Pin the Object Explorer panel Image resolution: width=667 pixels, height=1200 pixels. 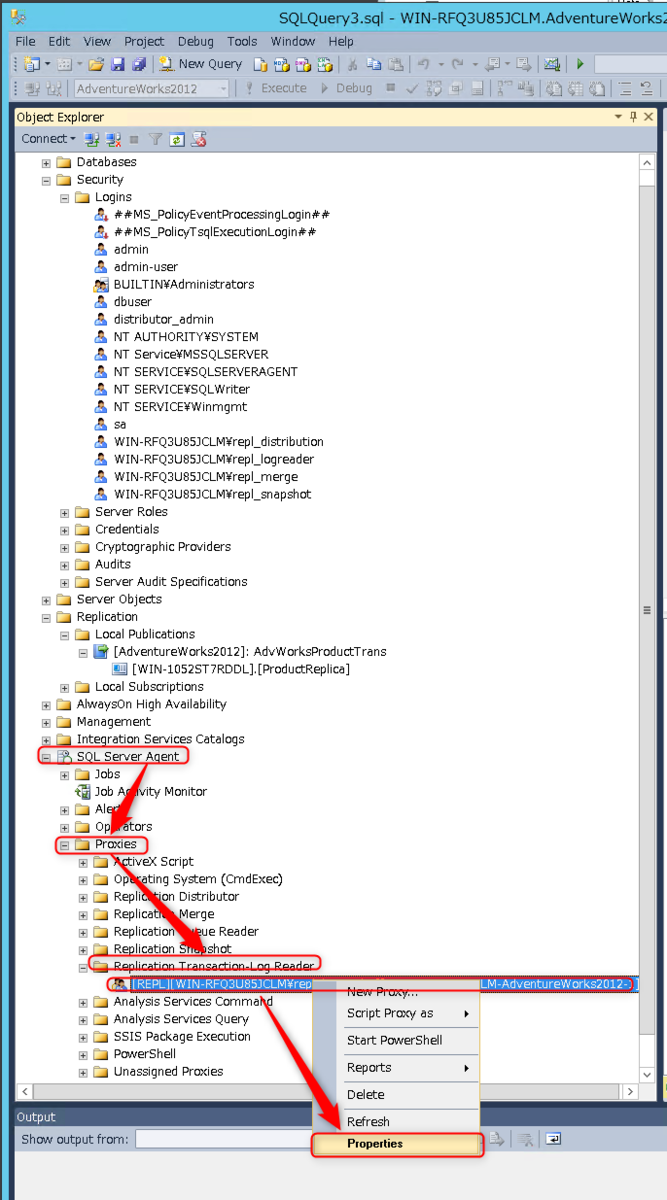click(x=633, y=117)
